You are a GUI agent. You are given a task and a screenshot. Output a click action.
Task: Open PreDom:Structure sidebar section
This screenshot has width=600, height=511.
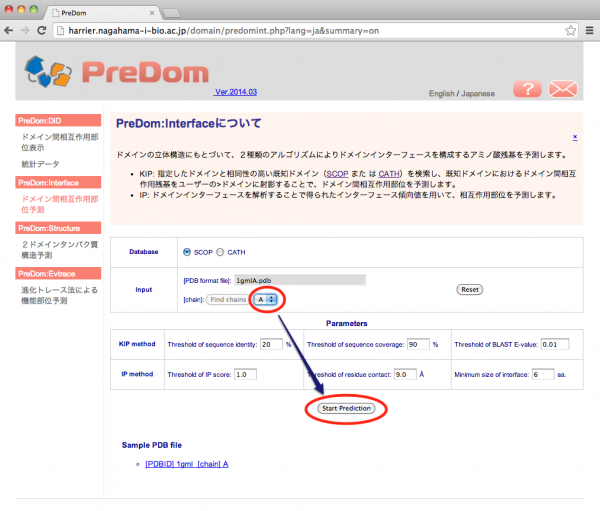coord(59,228)
